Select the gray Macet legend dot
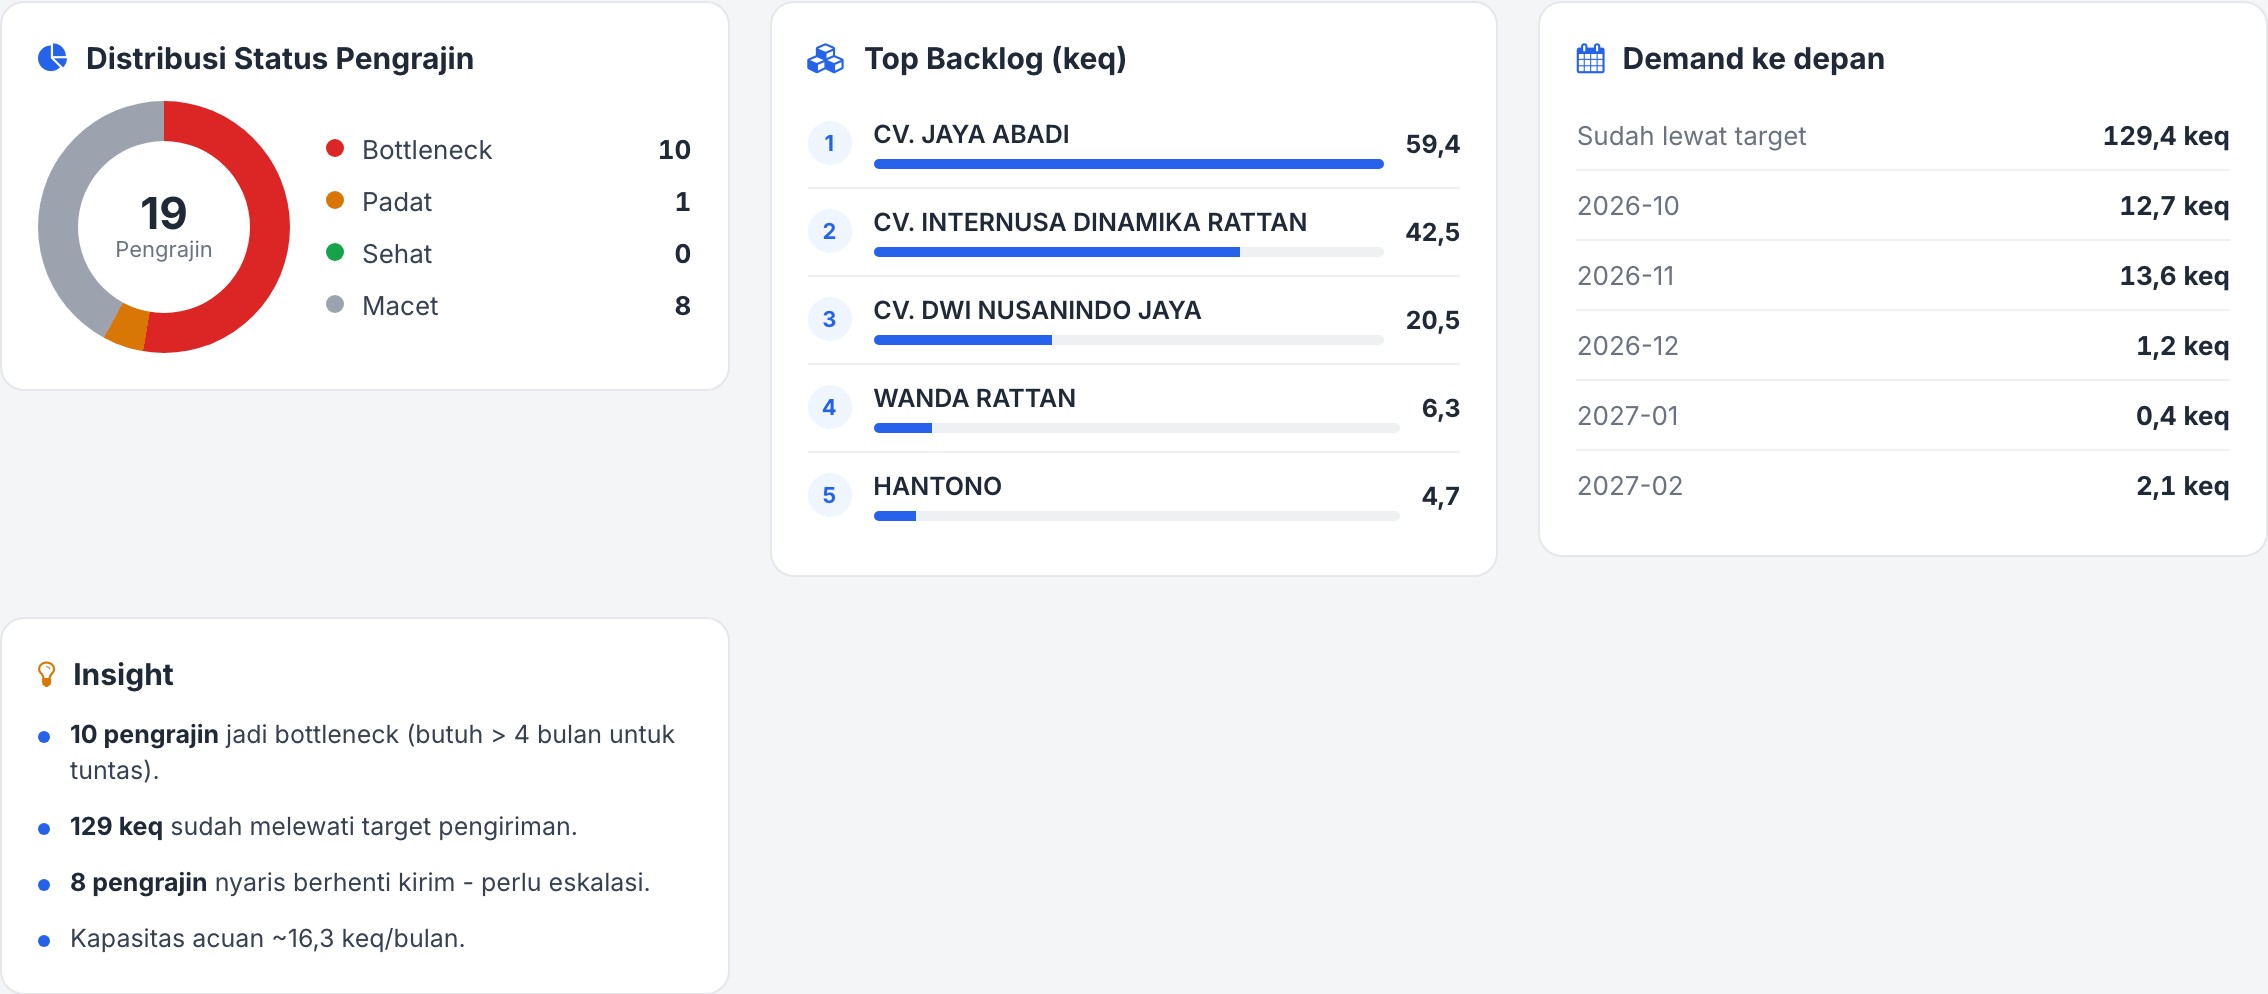The height and width of the screenshot is (994, 2268). [x=335, y=304]
